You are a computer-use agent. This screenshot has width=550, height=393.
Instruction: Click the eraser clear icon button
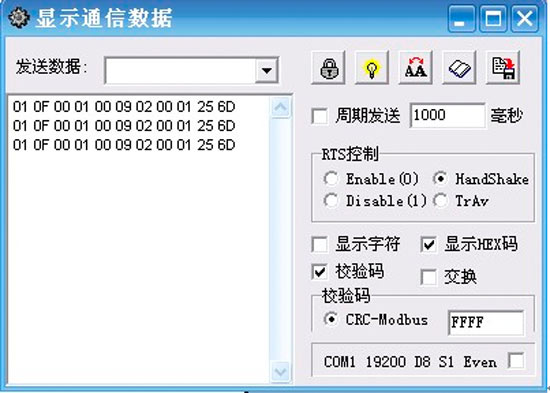pyautogui.click(x=459, y=68)
